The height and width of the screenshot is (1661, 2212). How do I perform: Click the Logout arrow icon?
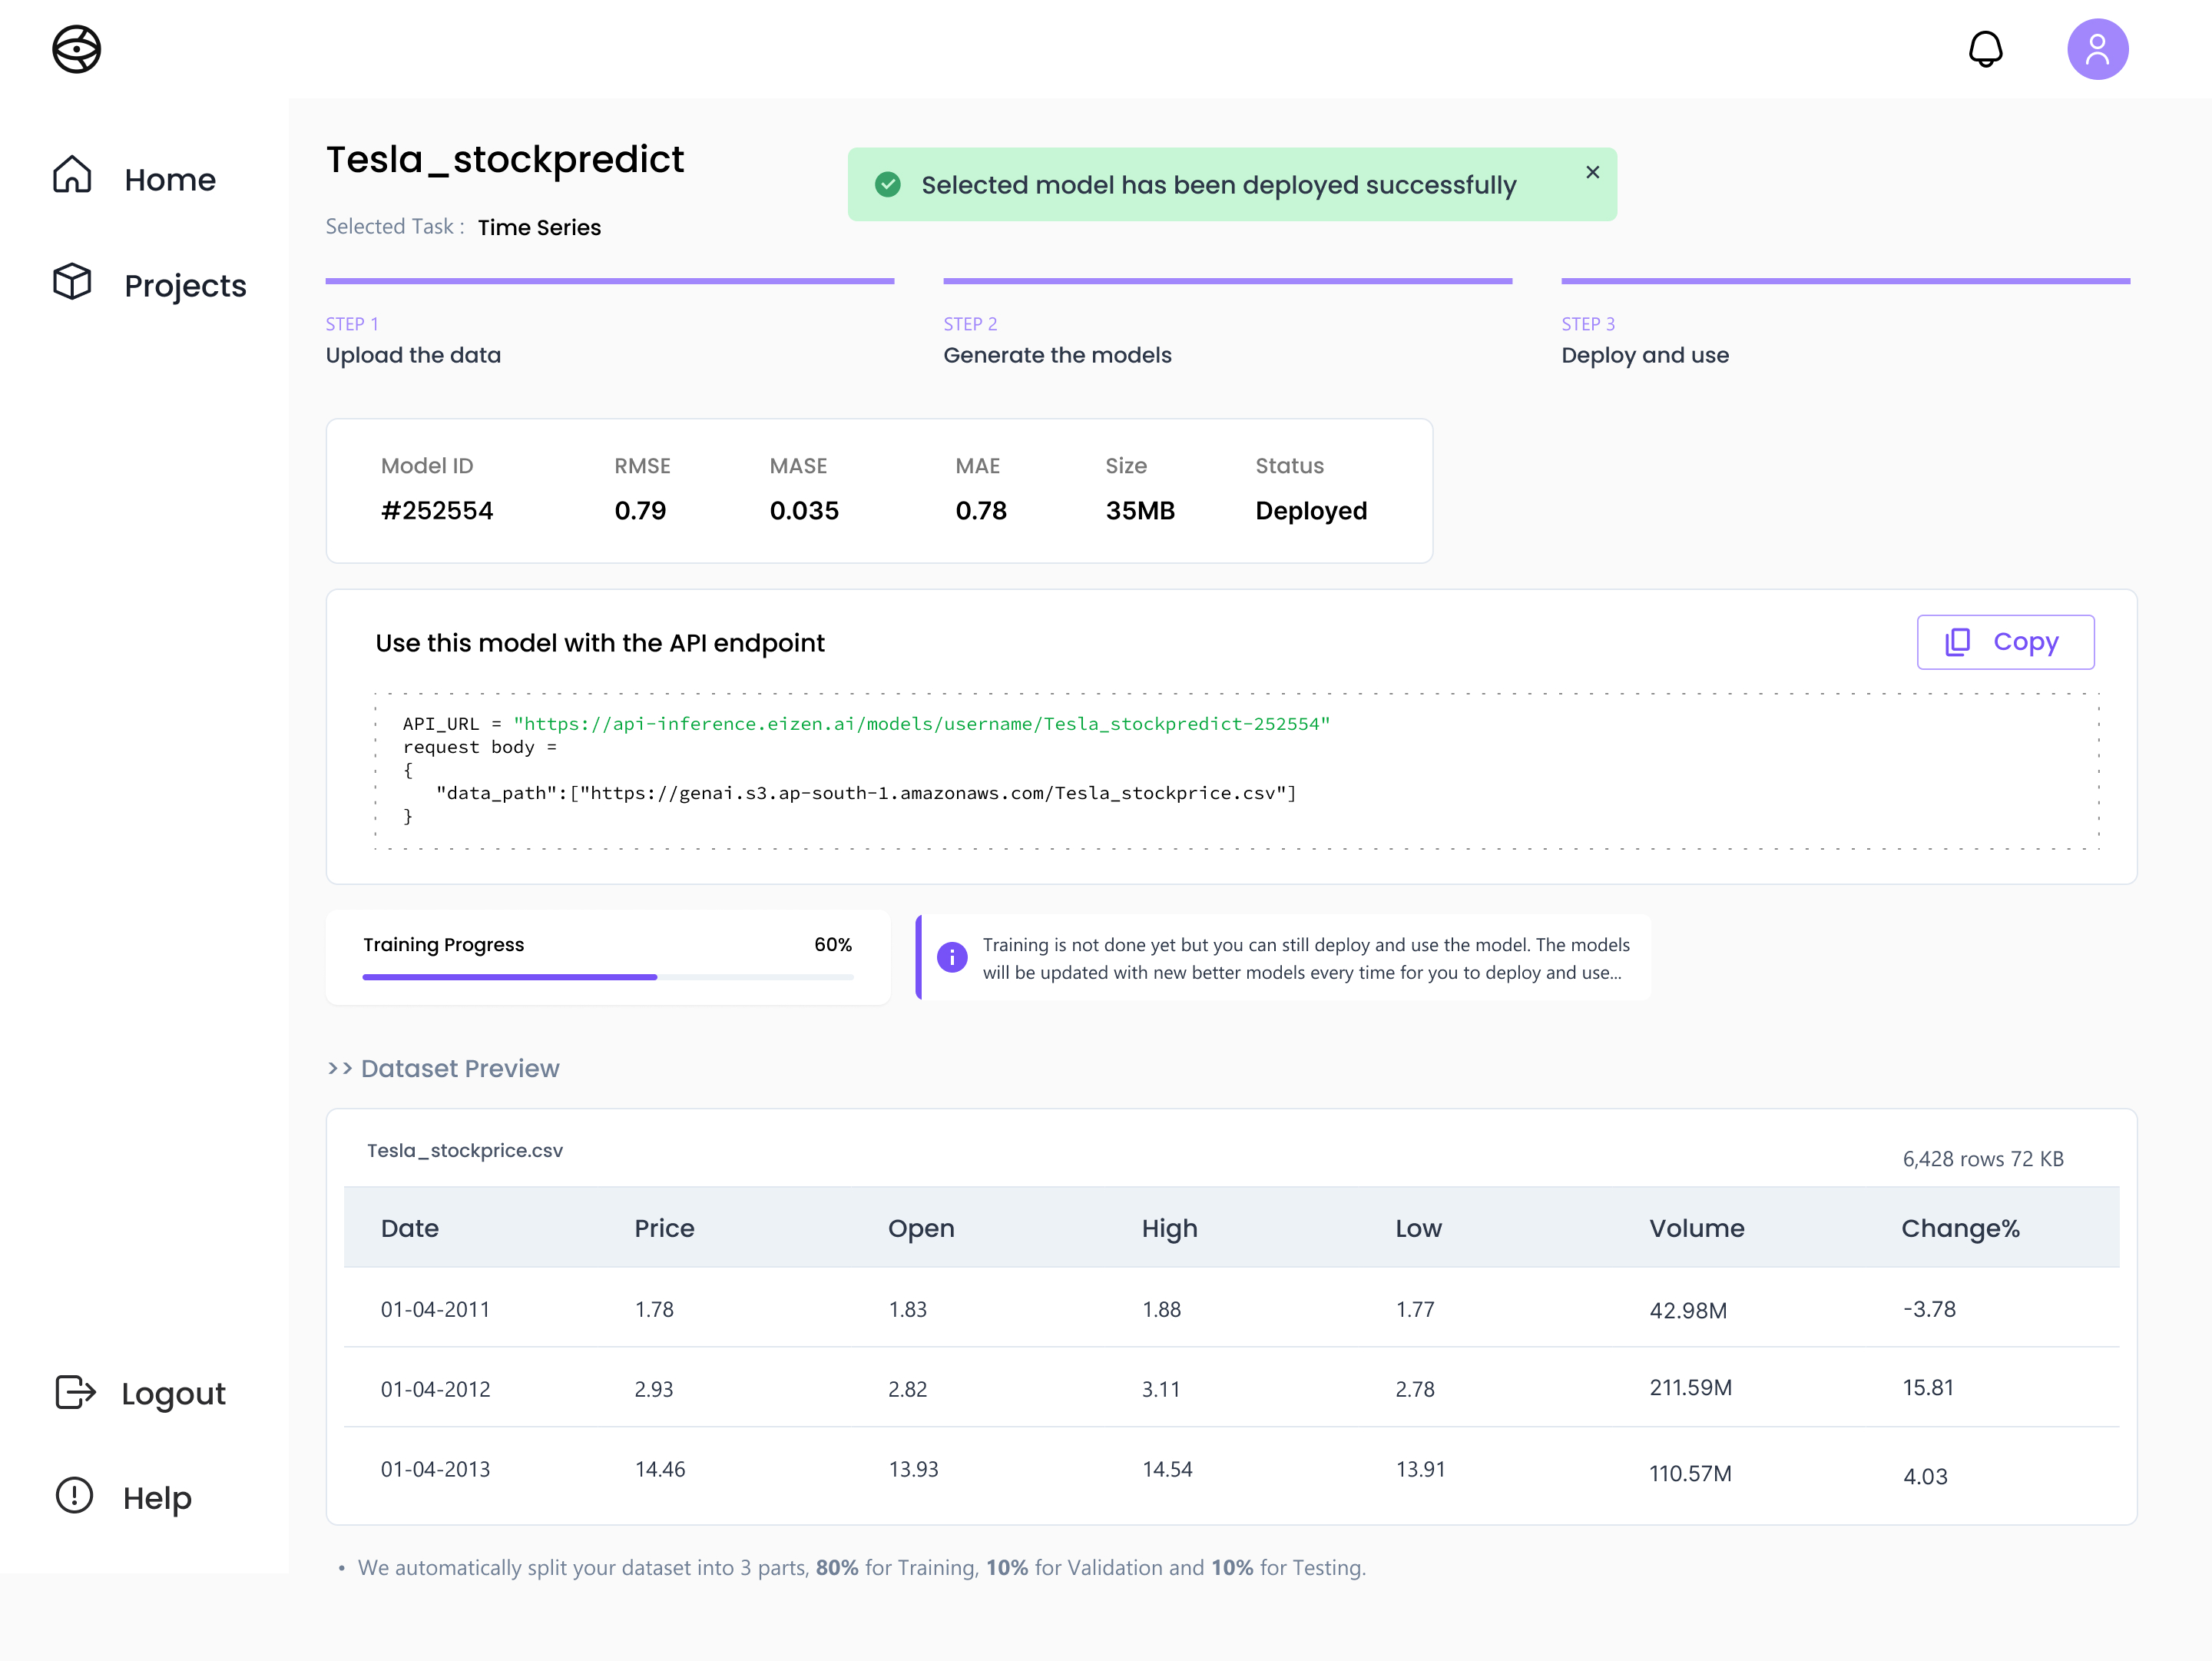click(x=75, y=1392)
